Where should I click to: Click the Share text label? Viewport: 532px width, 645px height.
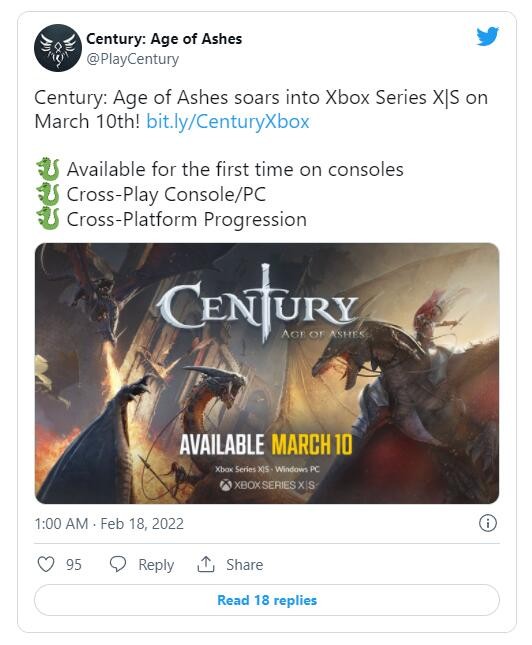click(244, 564)
